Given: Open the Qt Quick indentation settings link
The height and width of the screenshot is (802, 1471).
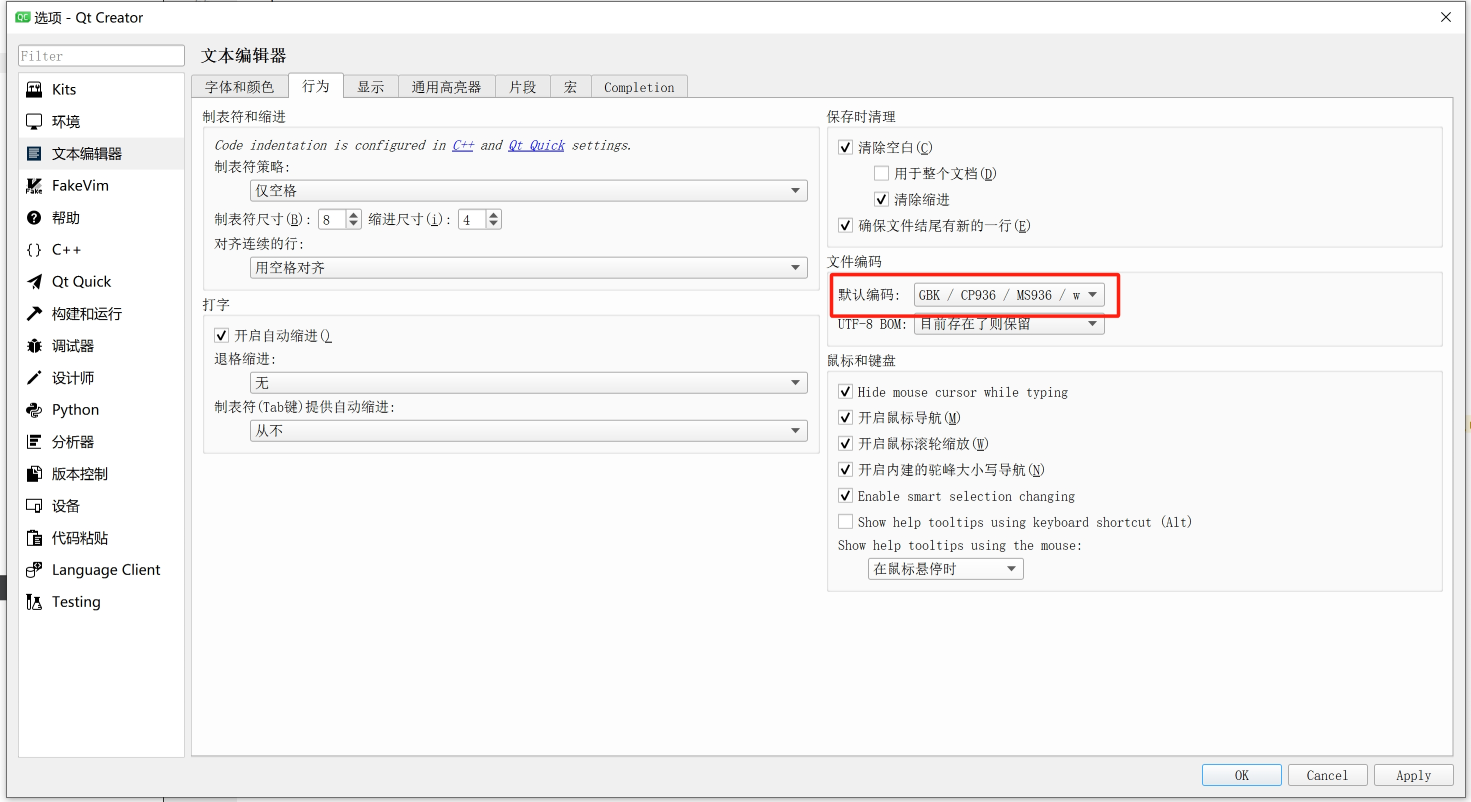Looking at the screenshot, I should [x=536, y=145].
